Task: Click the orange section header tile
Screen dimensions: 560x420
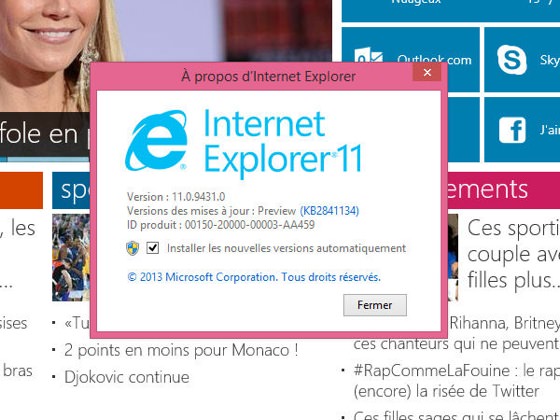Action: coord(21,190)
